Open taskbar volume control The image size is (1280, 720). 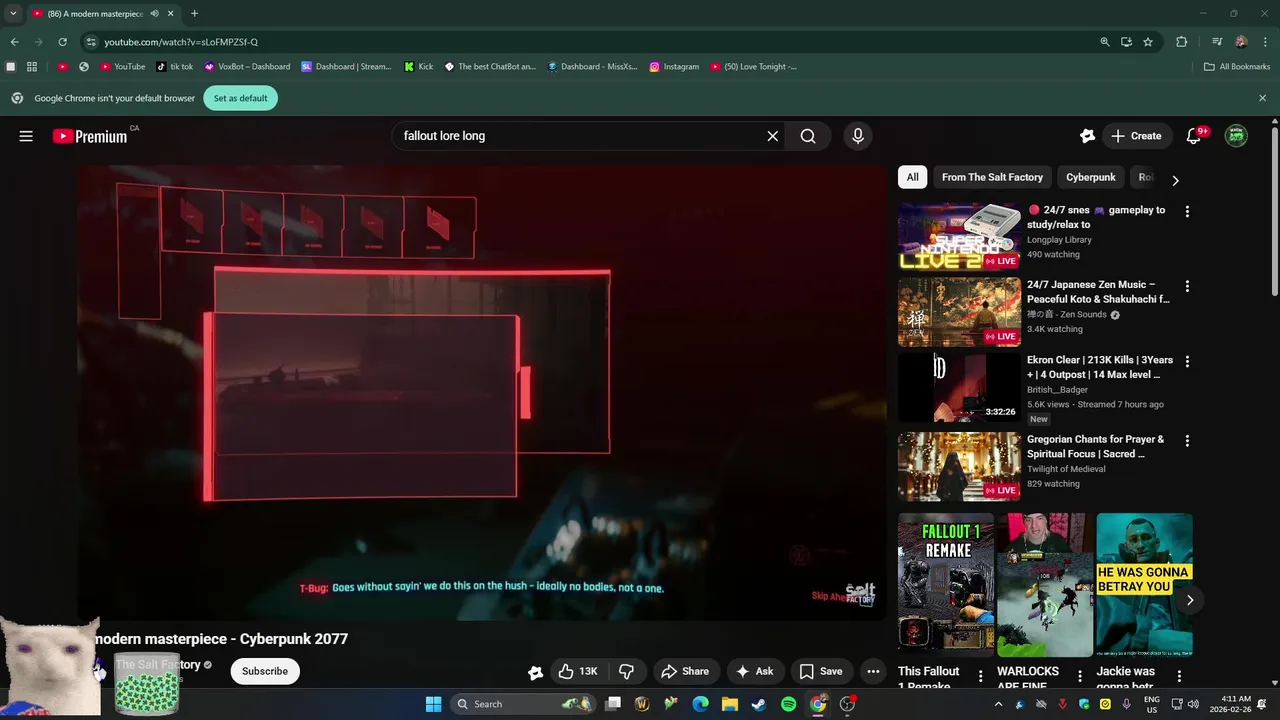click(x=1192, y=704)
